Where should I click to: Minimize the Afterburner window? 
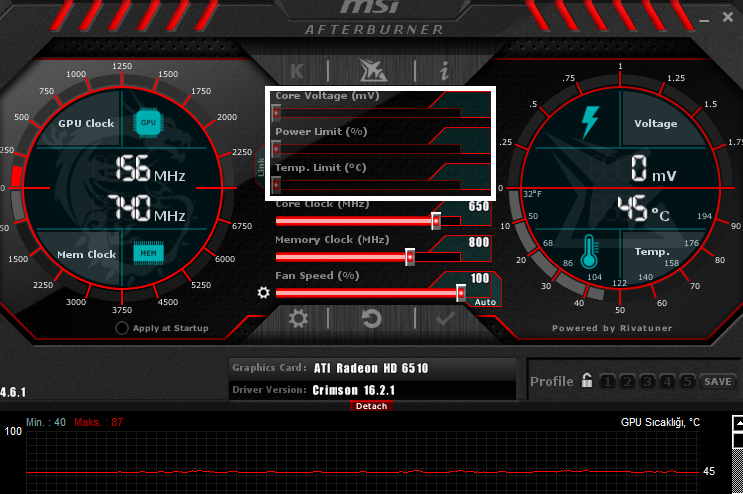tap(704, 21)
